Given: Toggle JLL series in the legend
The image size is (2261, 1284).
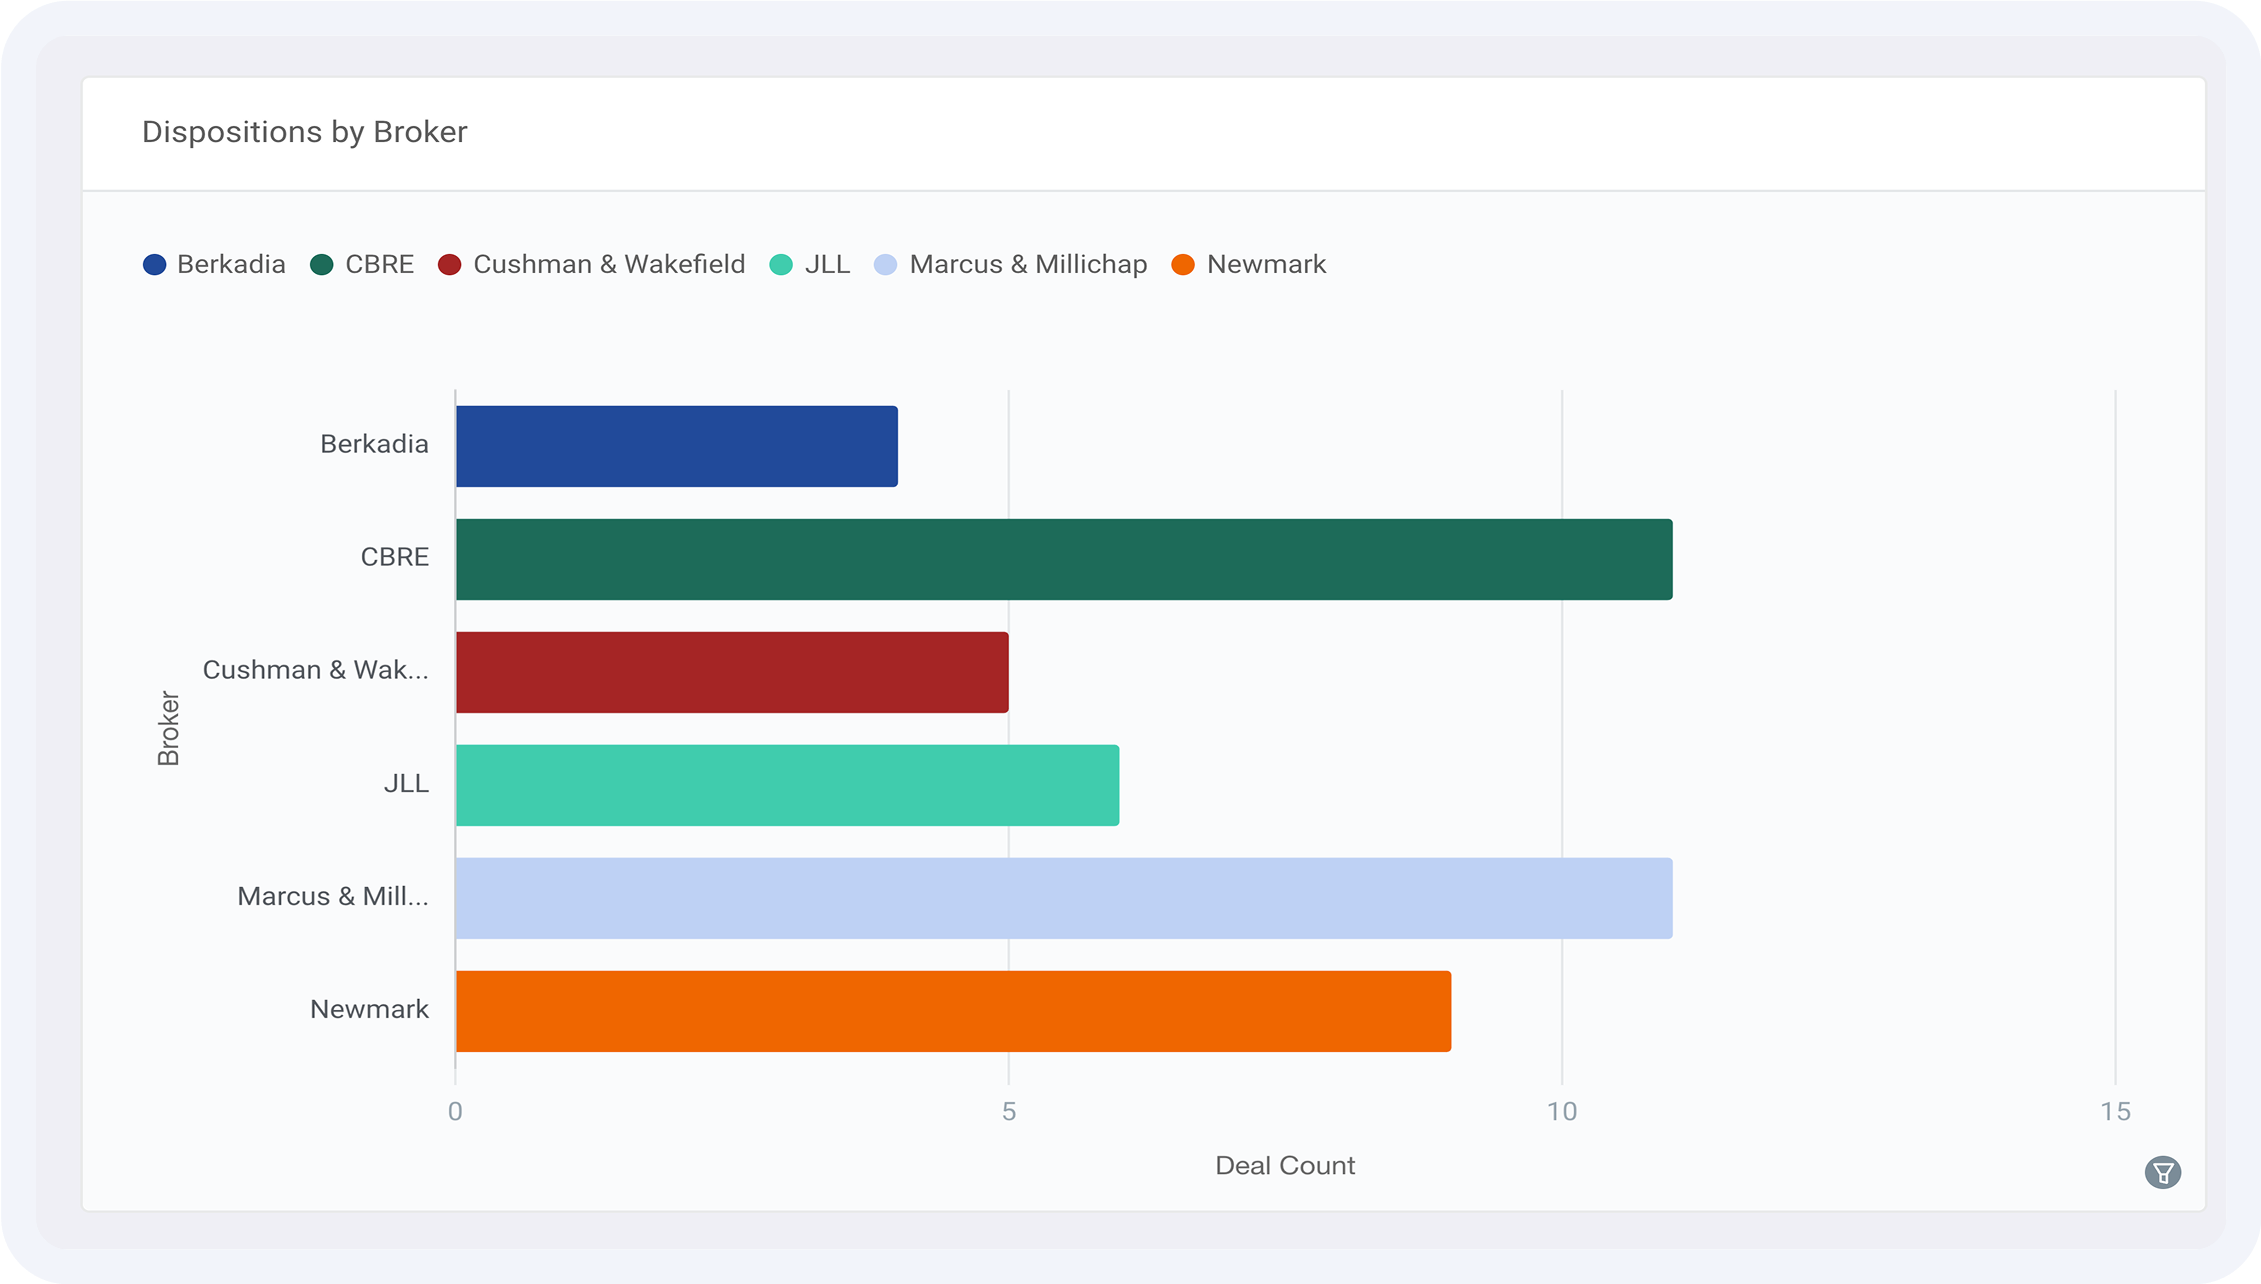Looking at the screenshot, I should tap(810, 264).
